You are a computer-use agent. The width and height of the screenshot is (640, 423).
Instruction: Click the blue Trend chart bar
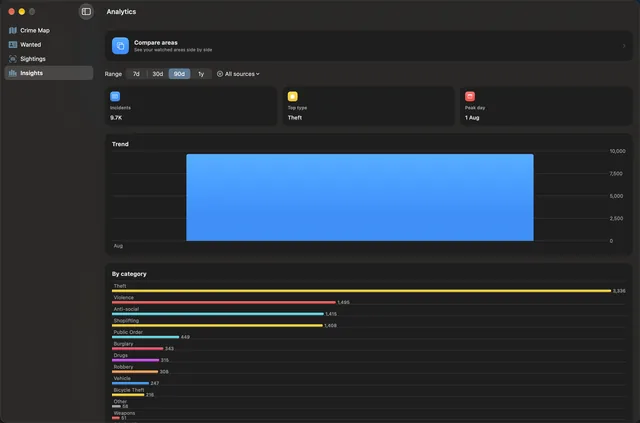coord(360,197)
